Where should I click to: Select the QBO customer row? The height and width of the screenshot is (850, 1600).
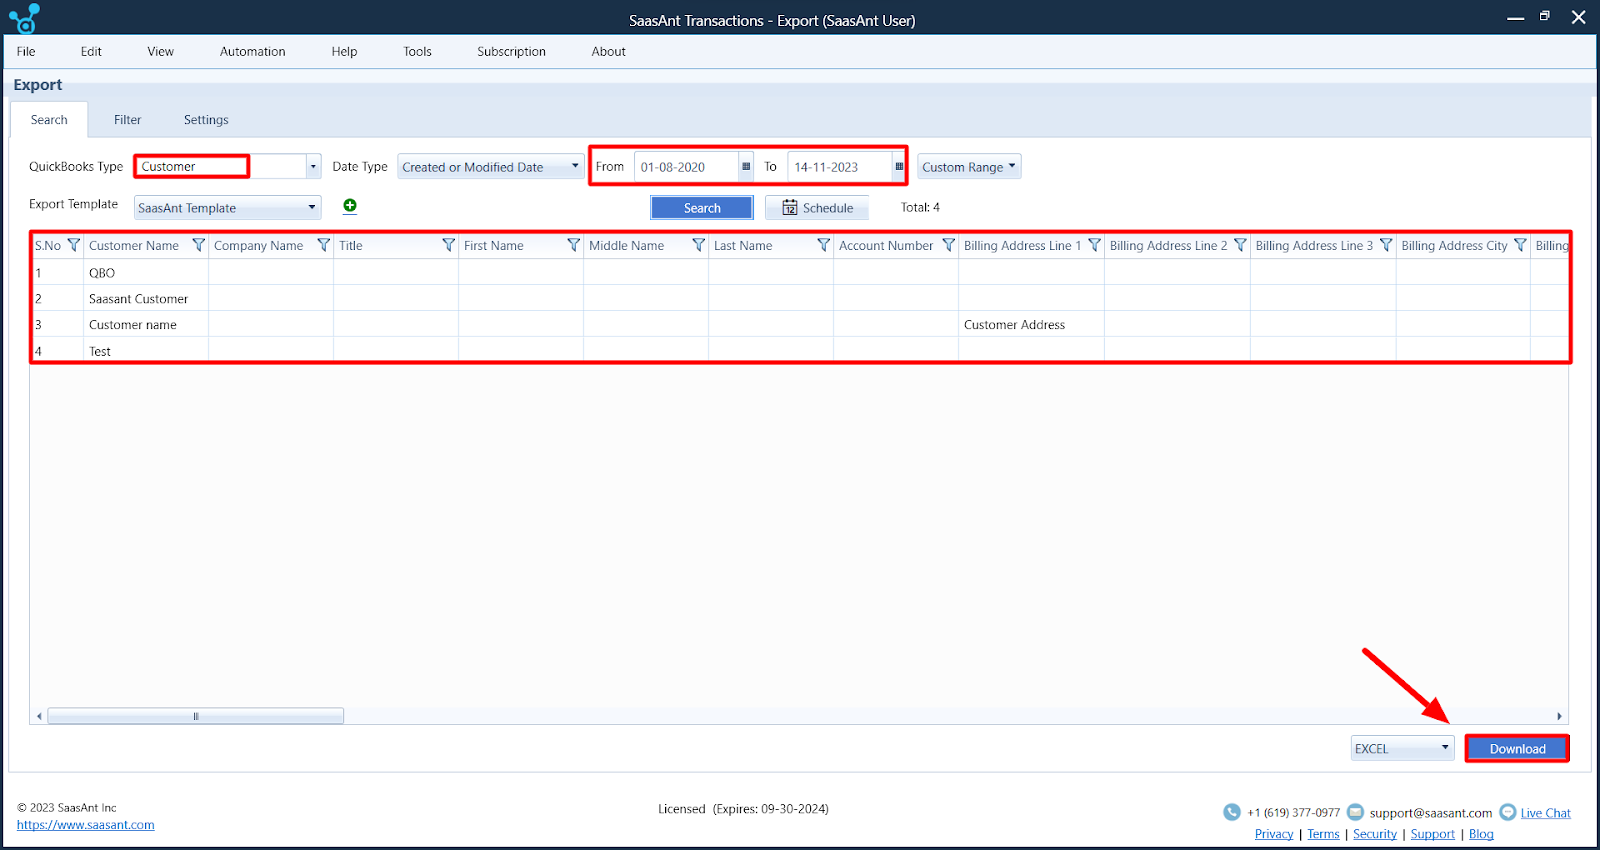800,272
